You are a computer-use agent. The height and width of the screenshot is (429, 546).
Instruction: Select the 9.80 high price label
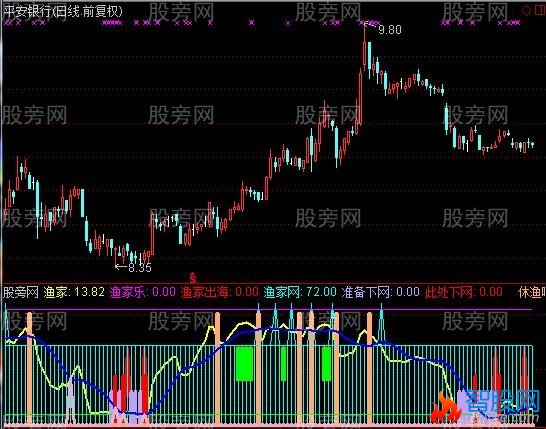[390, 30]
